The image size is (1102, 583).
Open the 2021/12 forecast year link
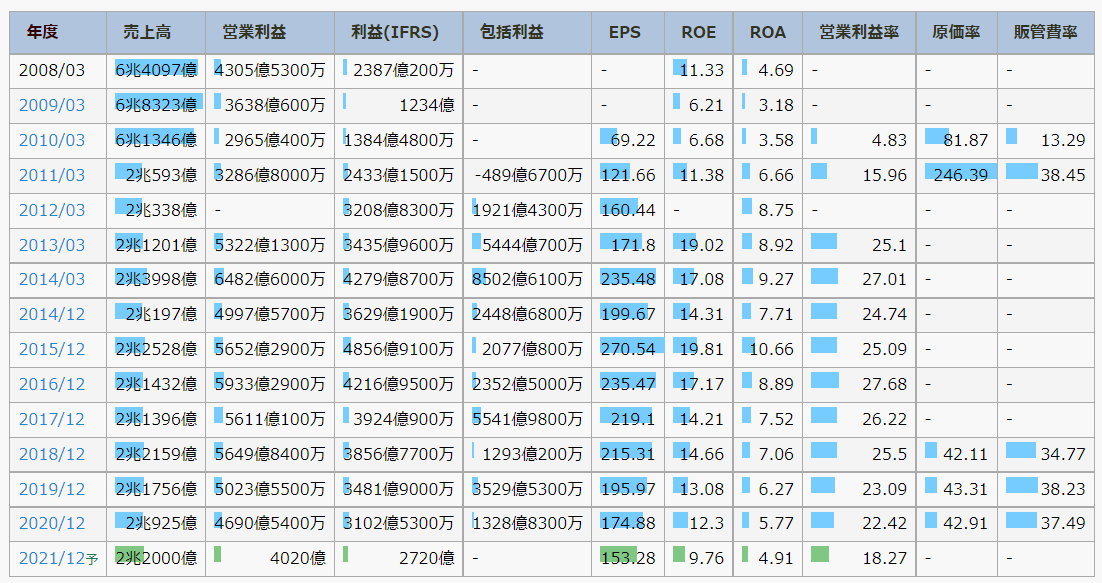(58, 558)
